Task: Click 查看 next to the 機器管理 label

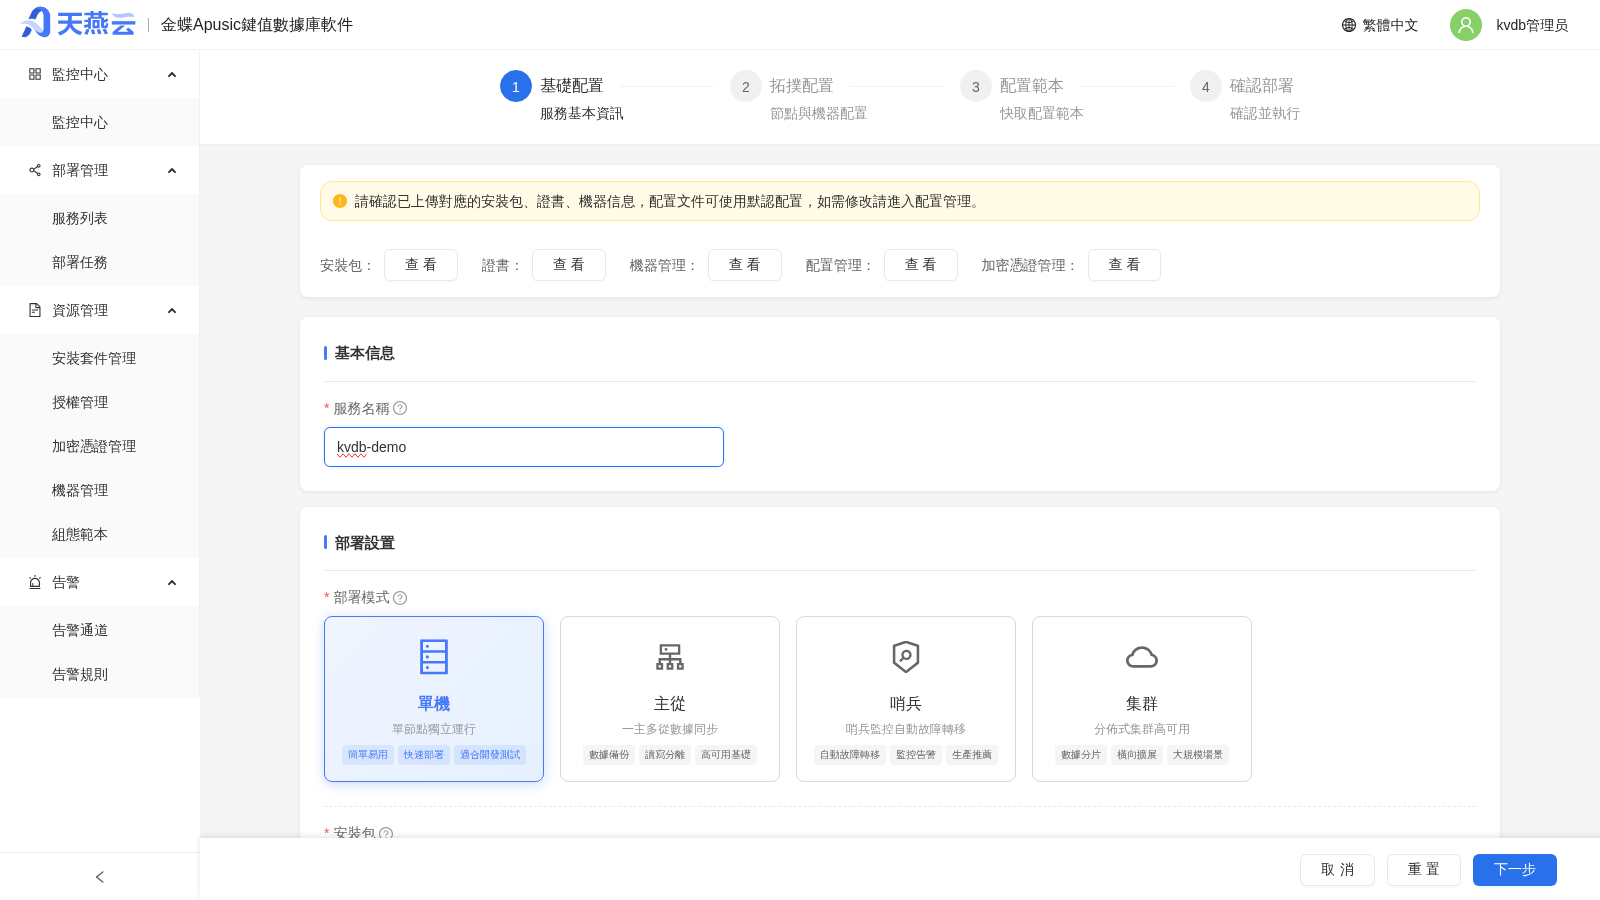Action: 745,265
